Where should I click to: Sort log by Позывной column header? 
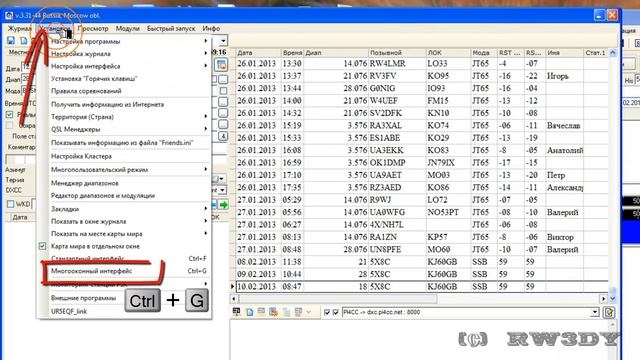tap(397, 53)
